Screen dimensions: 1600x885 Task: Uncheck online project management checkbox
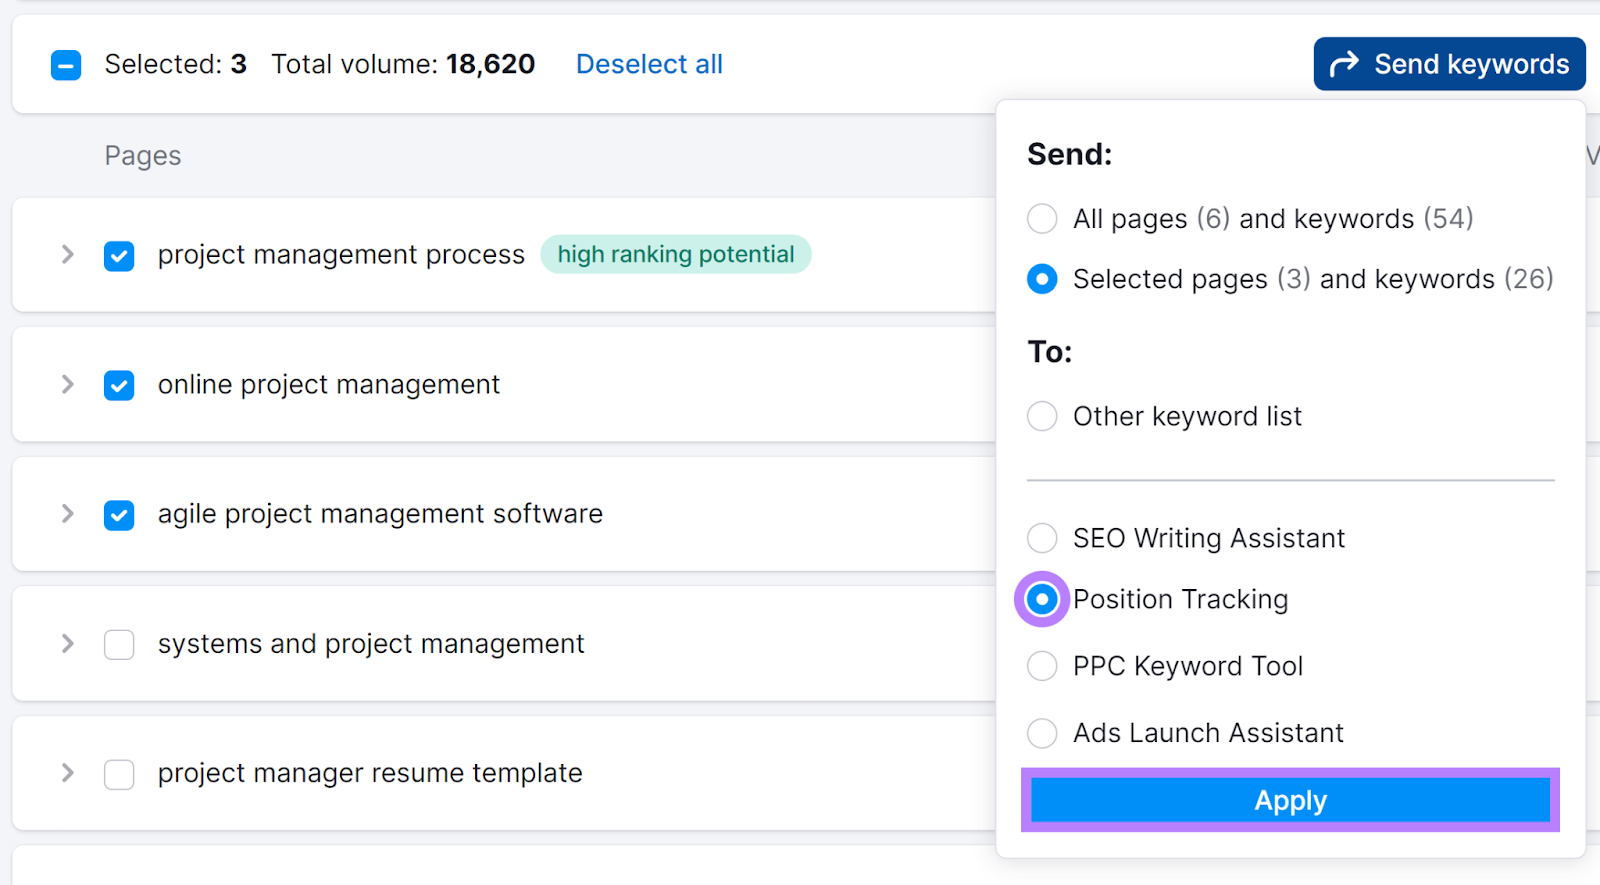[x=119, y=385]
